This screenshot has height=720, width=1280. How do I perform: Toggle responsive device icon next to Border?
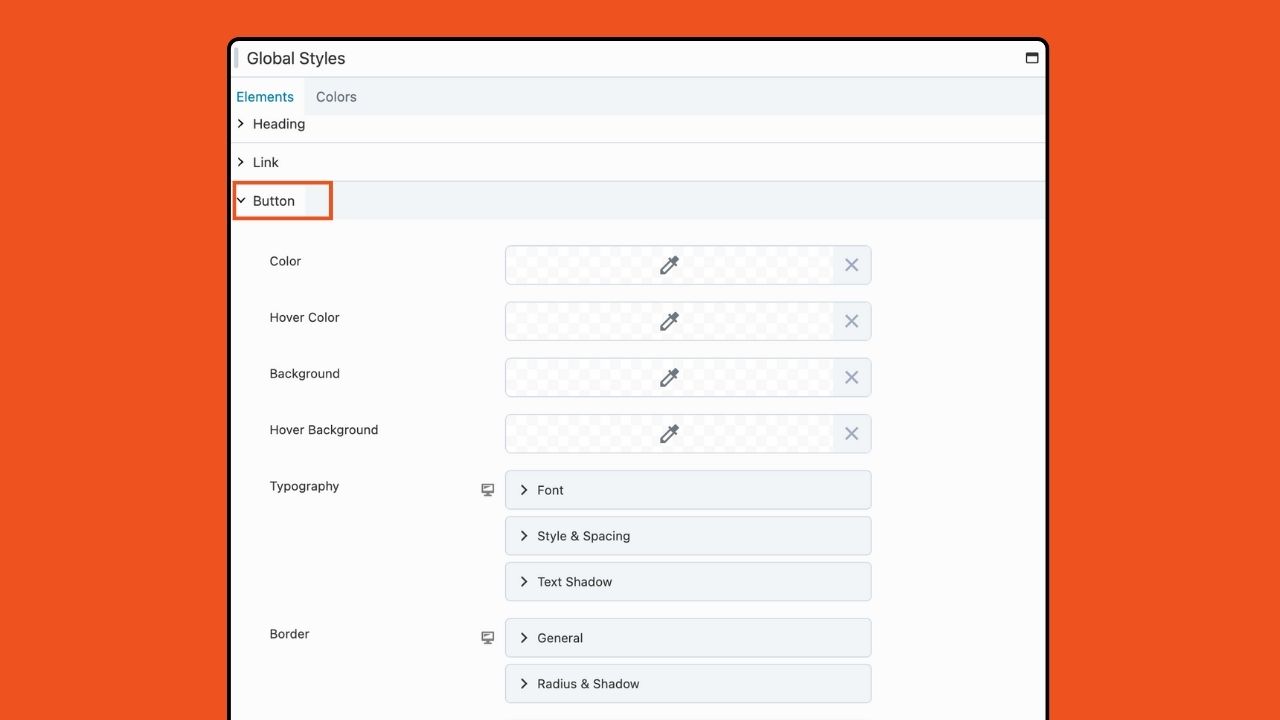(488, 638)
